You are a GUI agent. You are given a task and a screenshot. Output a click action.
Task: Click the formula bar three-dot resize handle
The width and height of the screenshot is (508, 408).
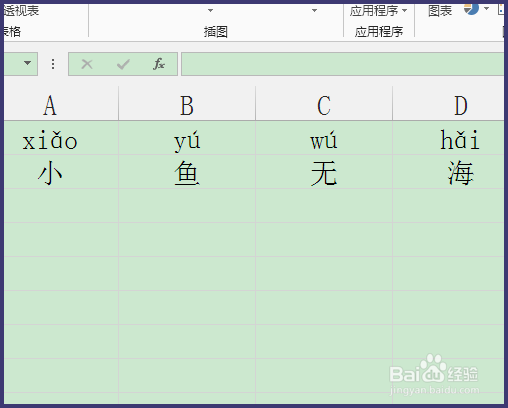coord(53,64)
